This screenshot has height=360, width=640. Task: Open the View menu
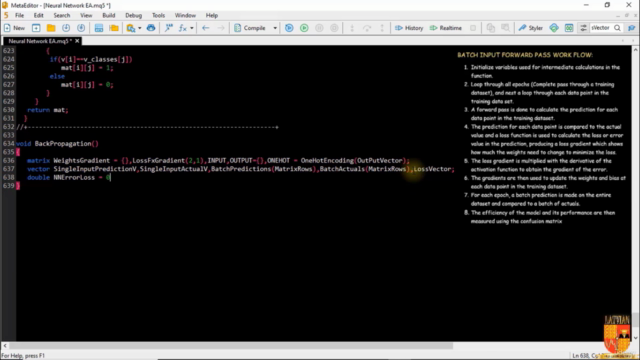click(x=86, y=15)
